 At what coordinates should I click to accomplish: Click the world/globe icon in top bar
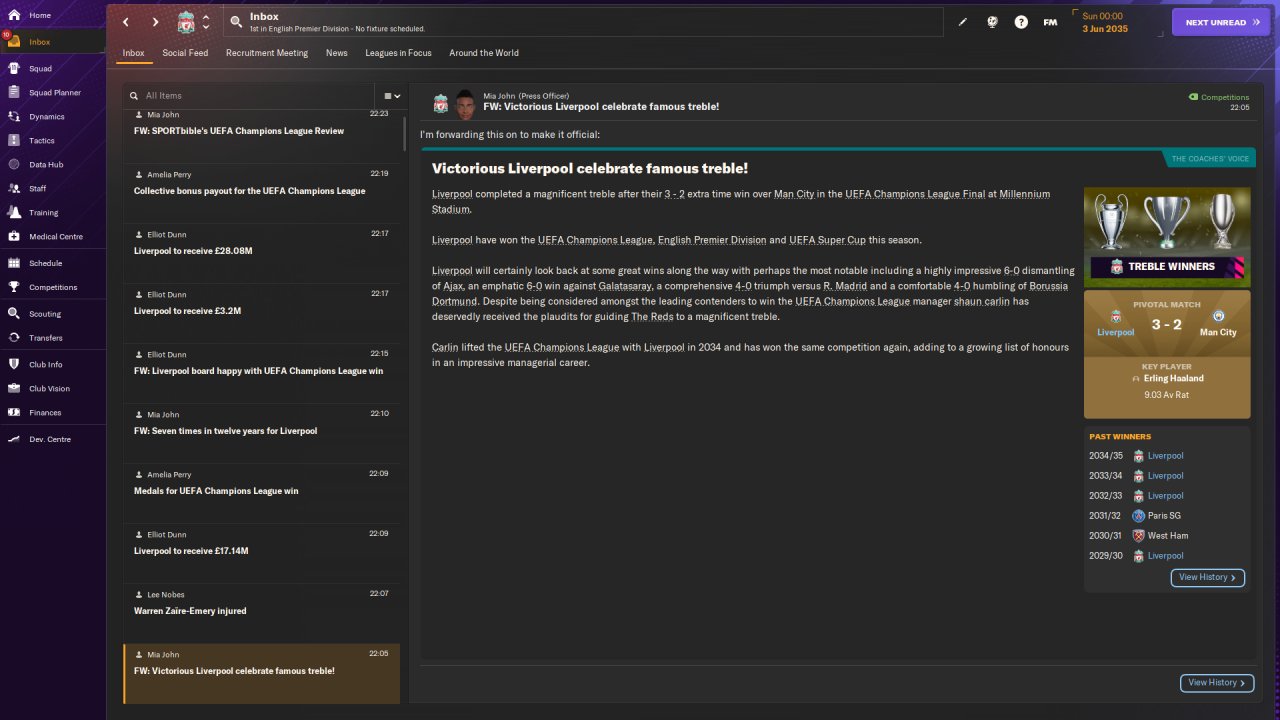[992, 22]
